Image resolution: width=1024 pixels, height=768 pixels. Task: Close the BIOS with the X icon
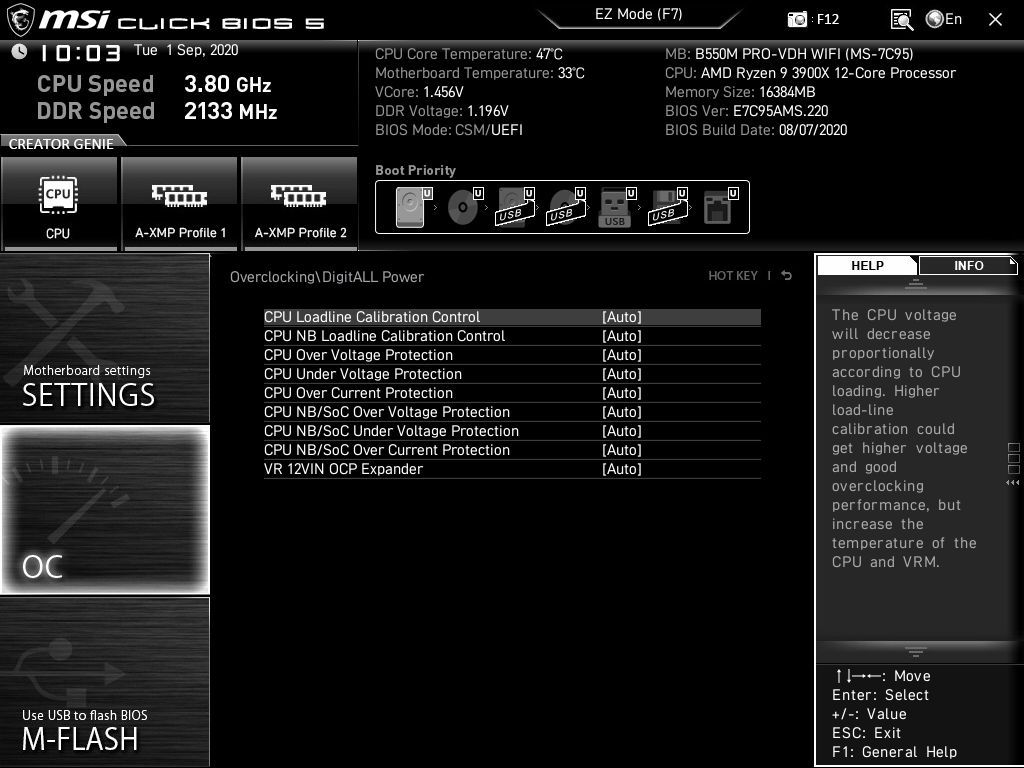(995, 20)
